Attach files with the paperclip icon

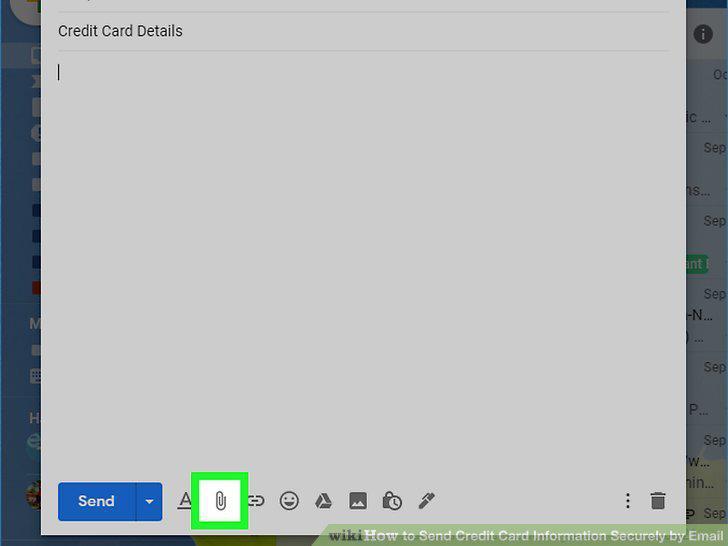pyautogui.click(x=220, y=501)
